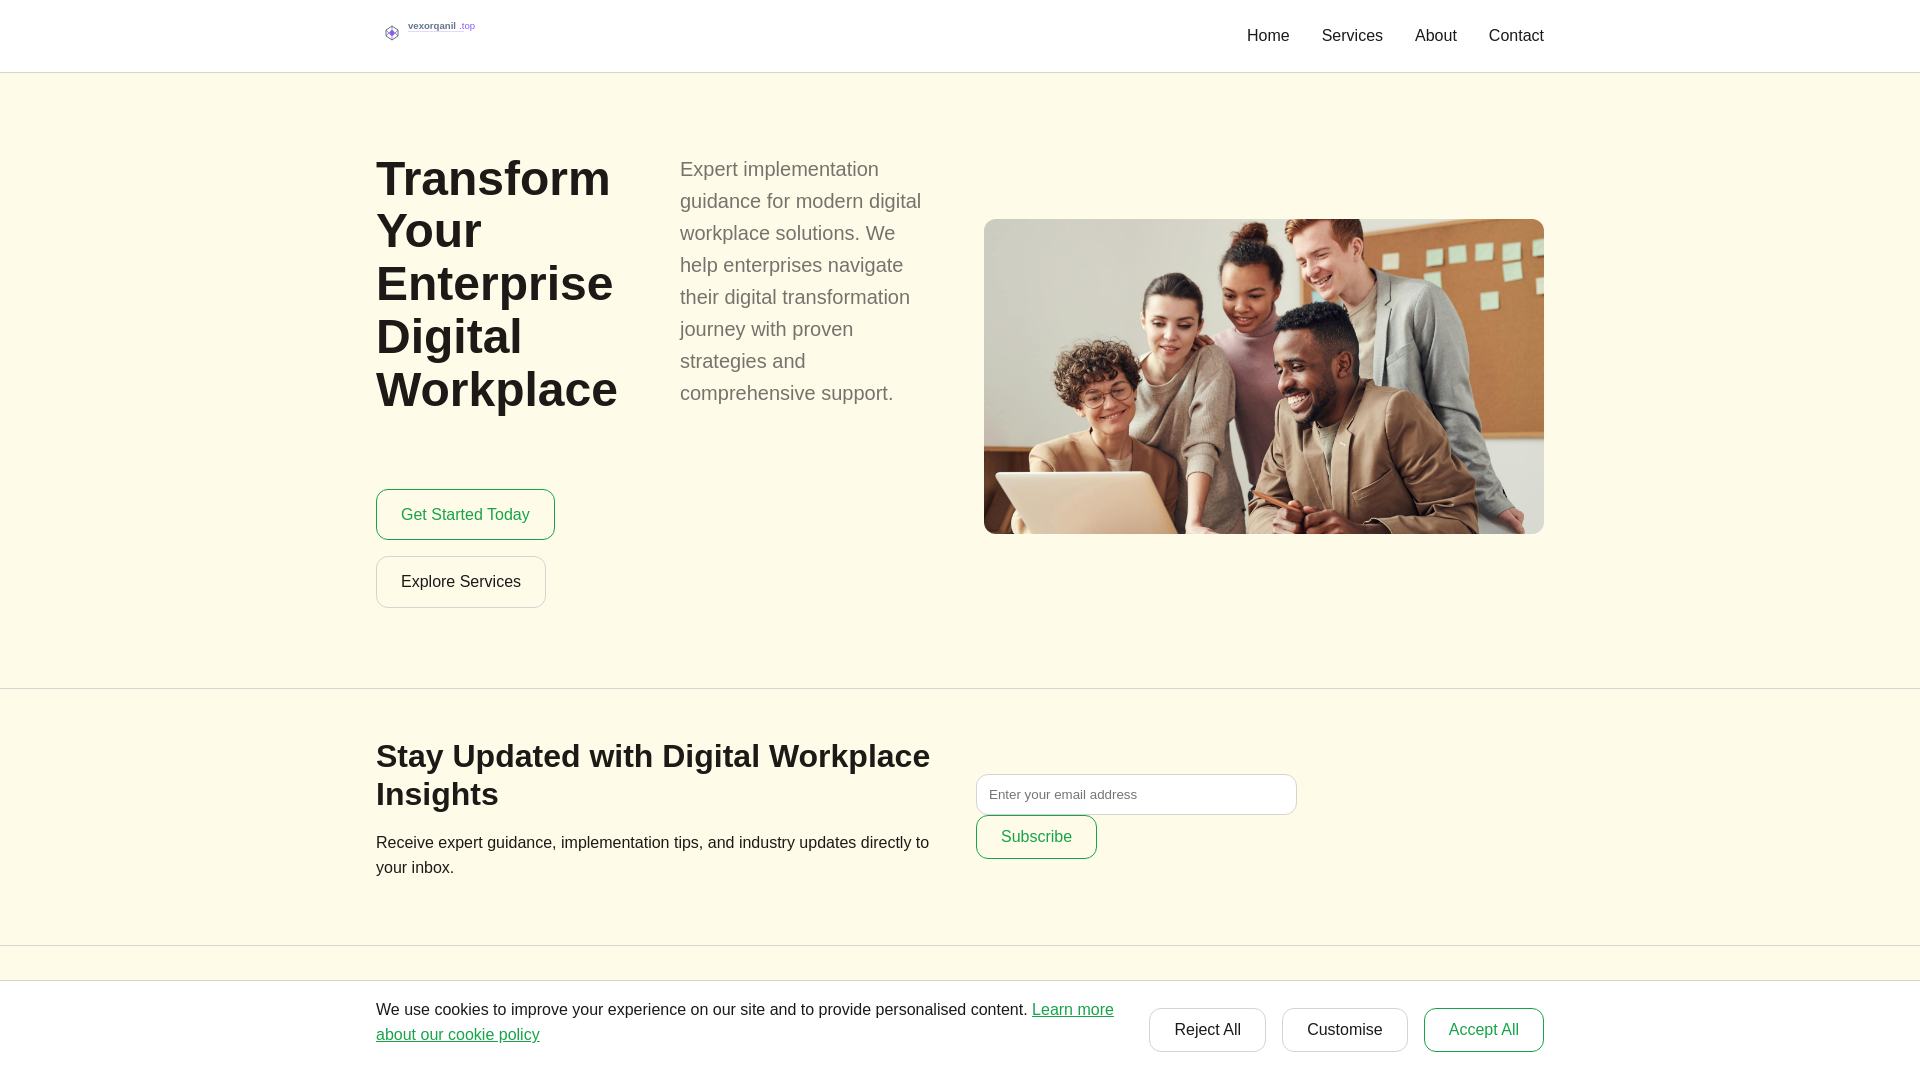Focus the email address input field
1920x1080 pixels.
pyautogui.click(x=1136, y=795)
